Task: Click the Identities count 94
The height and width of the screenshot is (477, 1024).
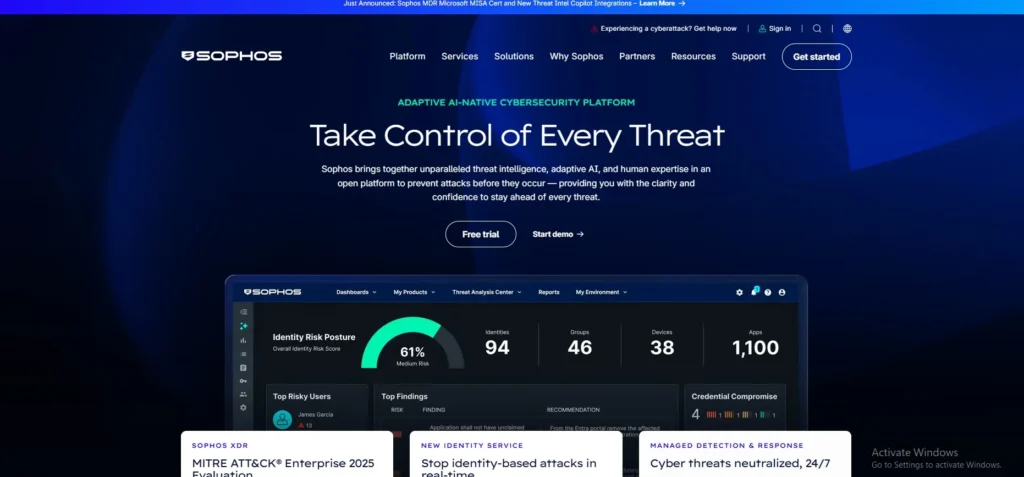Action: tap(497, 348)
